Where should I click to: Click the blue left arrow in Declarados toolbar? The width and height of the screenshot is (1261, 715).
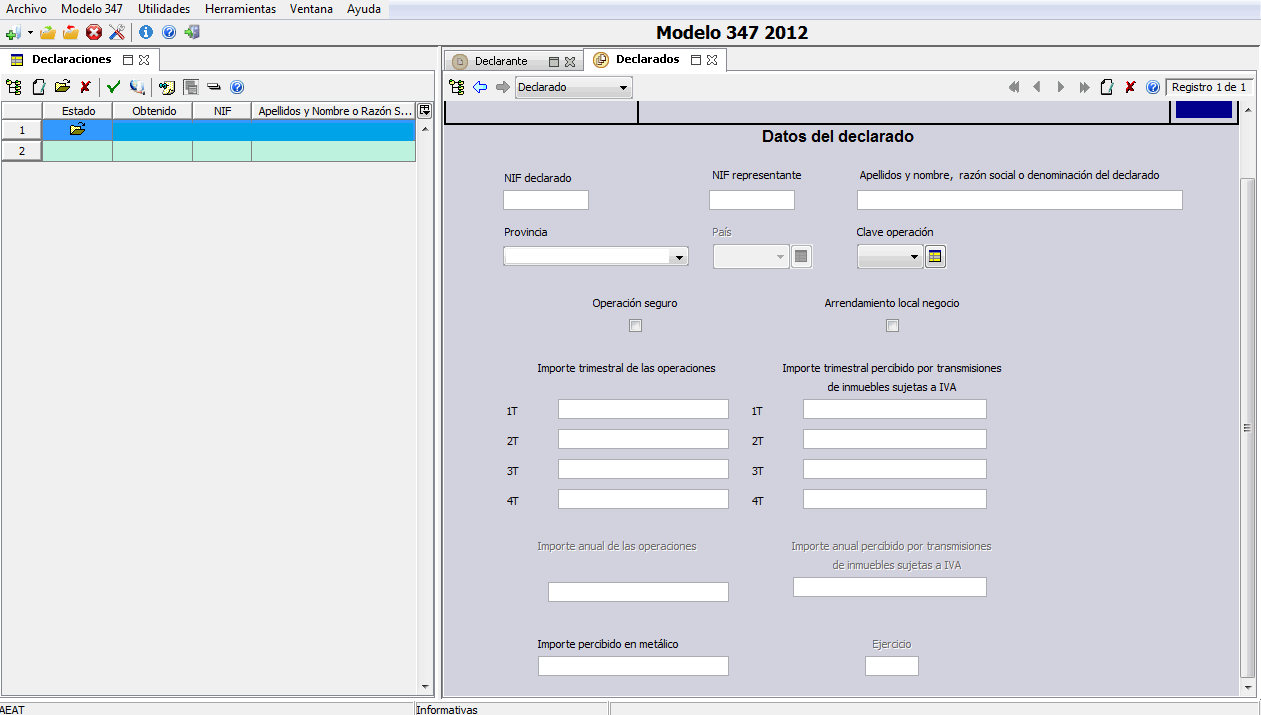[x=480, y=87]
